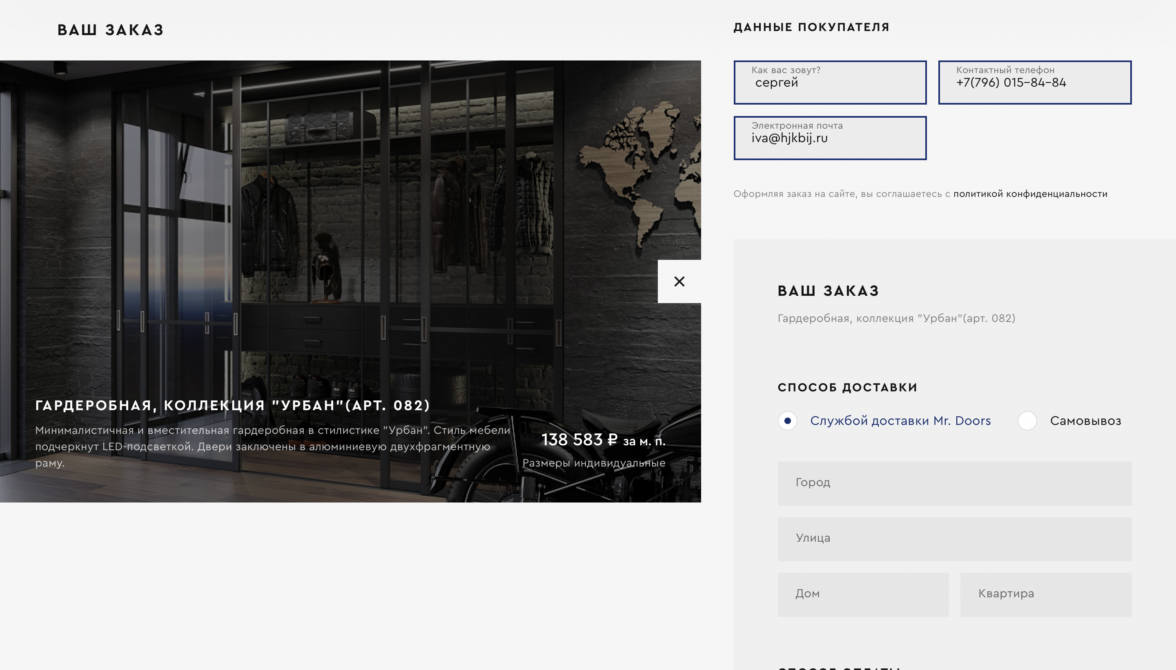The image size is (1176, 670).
Task: Click the Дом input field
Action: coord(863,594)
